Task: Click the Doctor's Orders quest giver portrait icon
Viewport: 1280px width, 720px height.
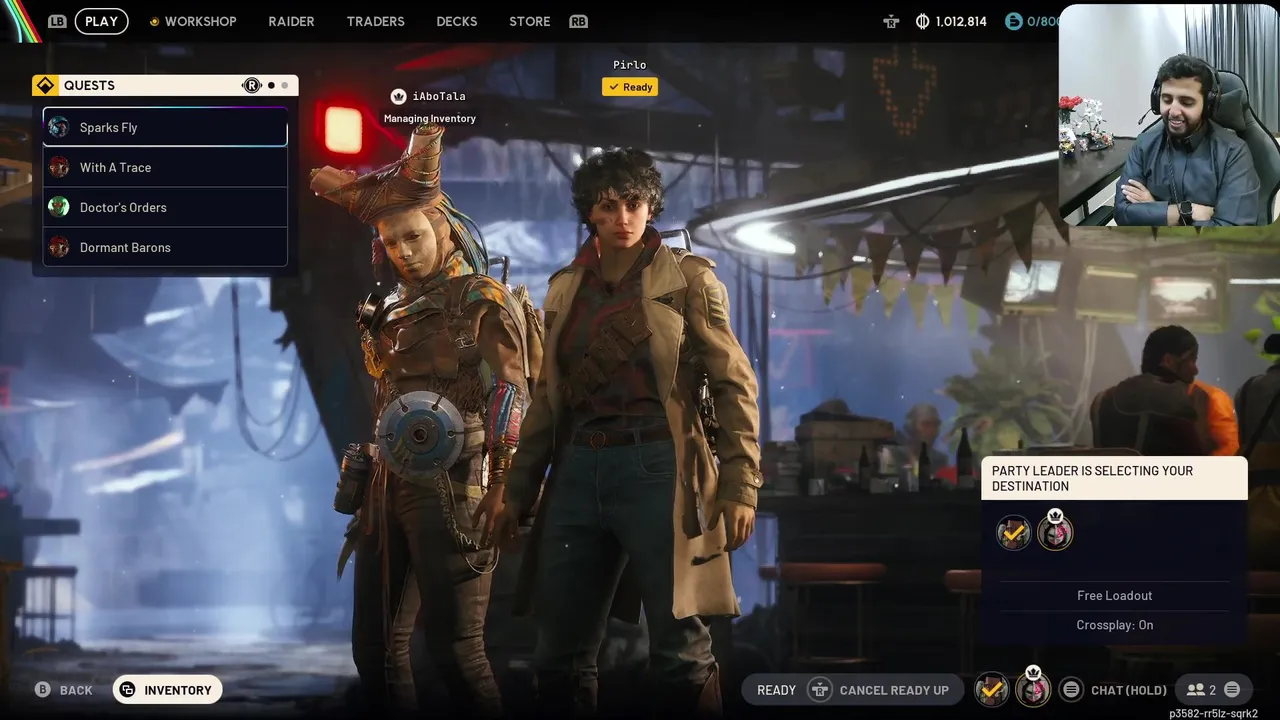Action: tap(59, 207)
